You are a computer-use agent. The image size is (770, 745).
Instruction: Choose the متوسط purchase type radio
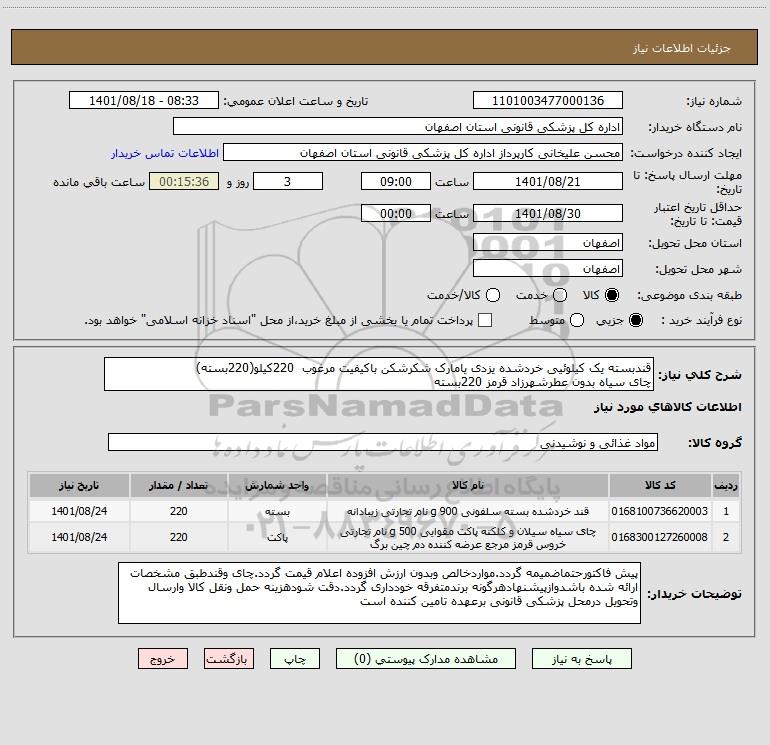pyautogui.click(x=577, y=320)
